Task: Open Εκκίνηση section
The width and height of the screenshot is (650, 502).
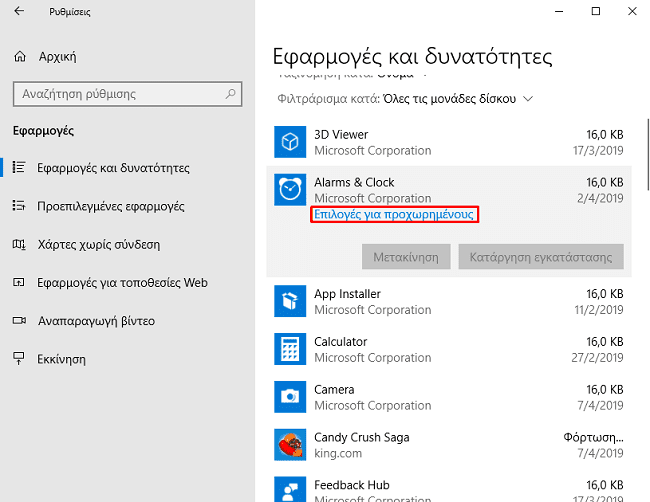Action: coord(61,359)
